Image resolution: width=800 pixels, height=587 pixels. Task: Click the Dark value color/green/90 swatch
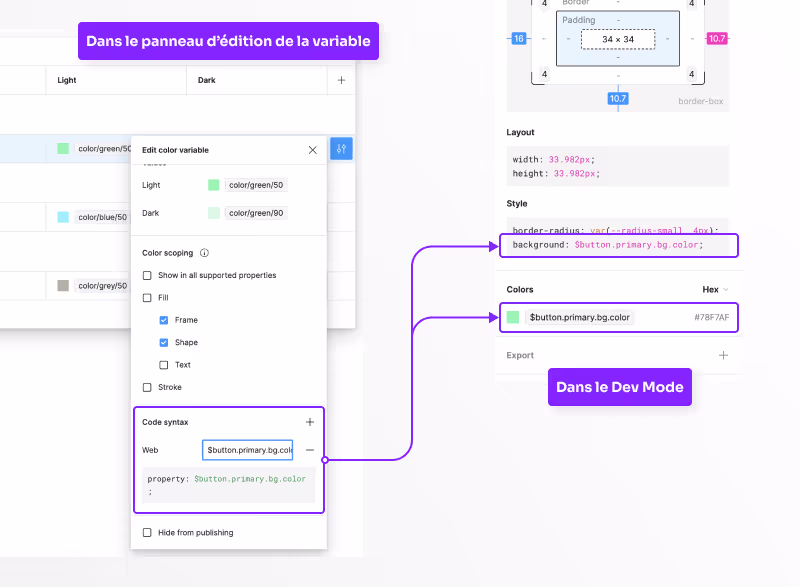(214, 213)
